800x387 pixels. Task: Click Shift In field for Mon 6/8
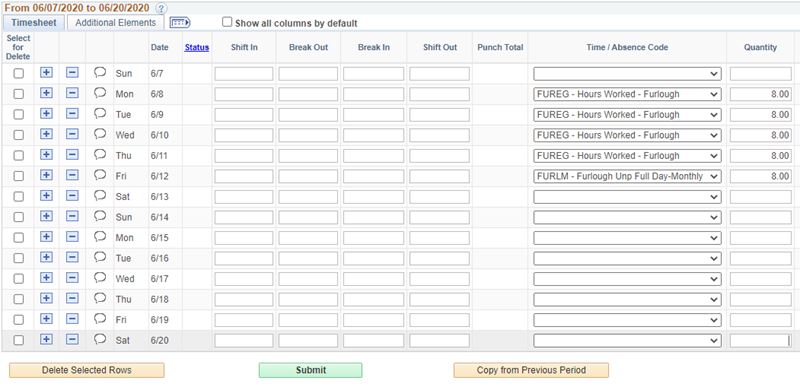tap(244, 94)
